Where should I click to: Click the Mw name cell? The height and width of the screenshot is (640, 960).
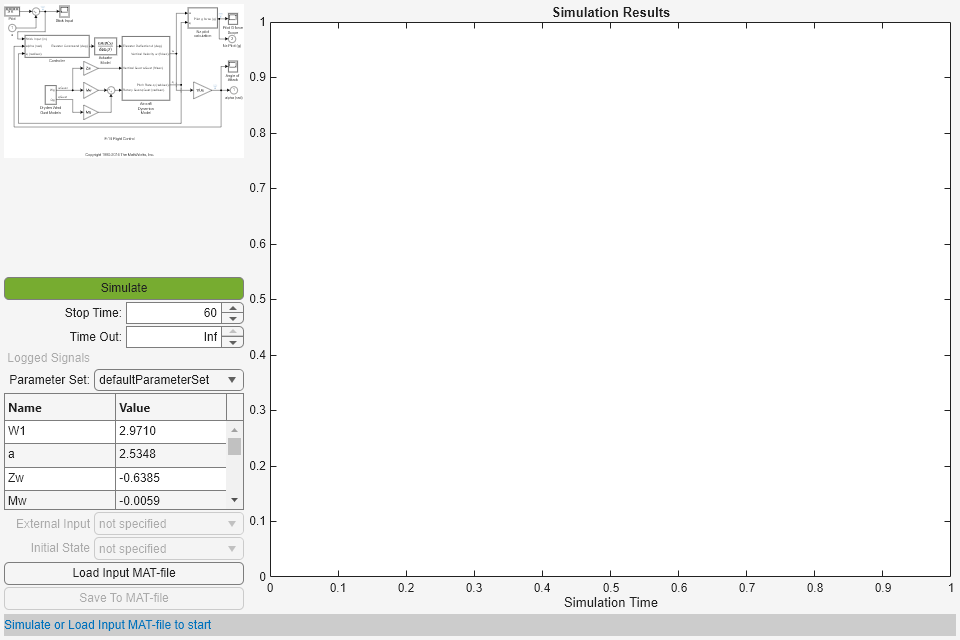(60, 500)
